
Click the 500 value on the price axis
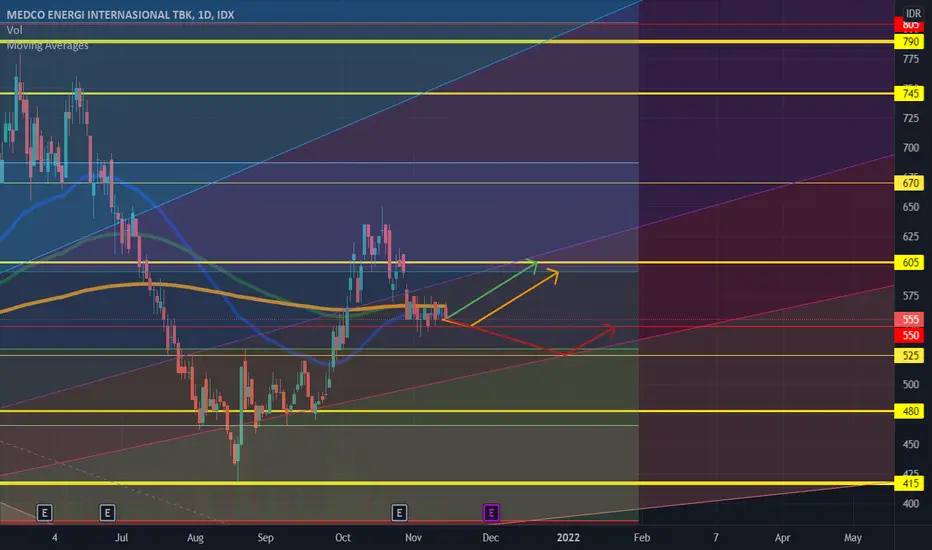pos(911,384)
